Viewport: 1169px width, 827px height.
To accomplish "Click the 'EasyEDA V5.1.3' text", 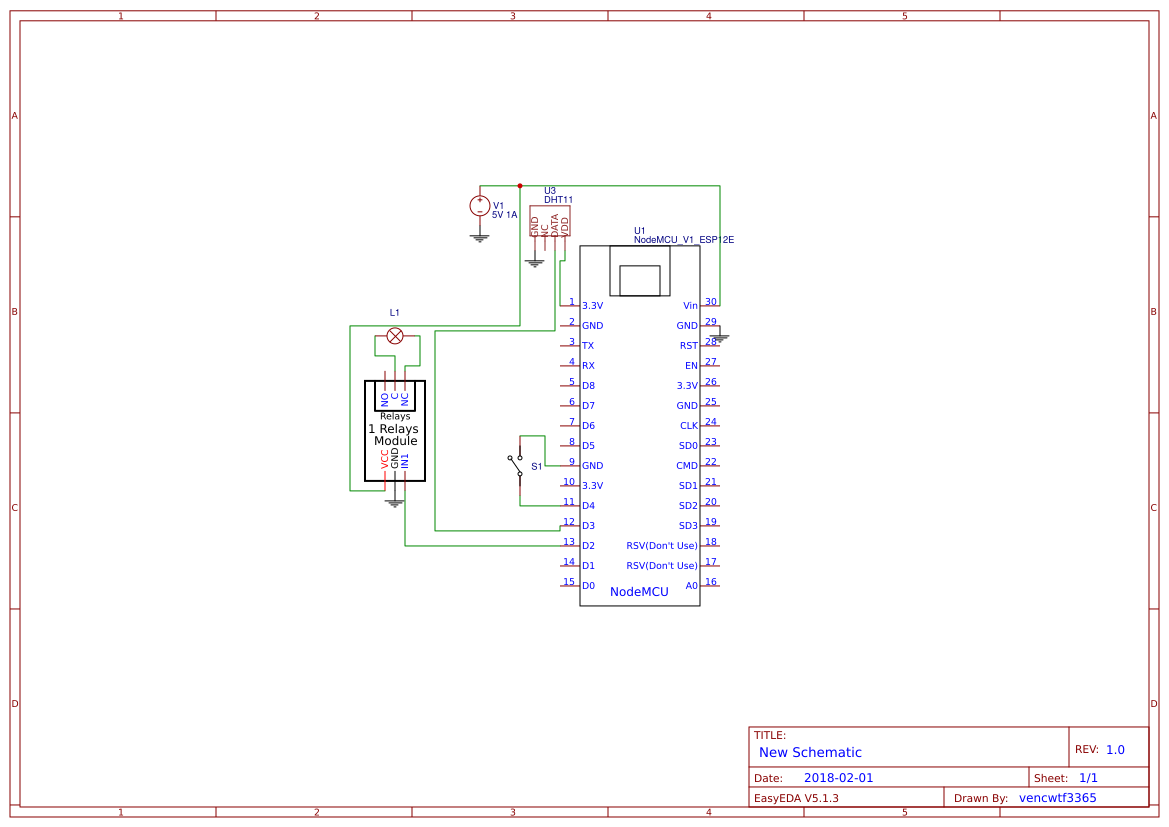I will (796, 798).
